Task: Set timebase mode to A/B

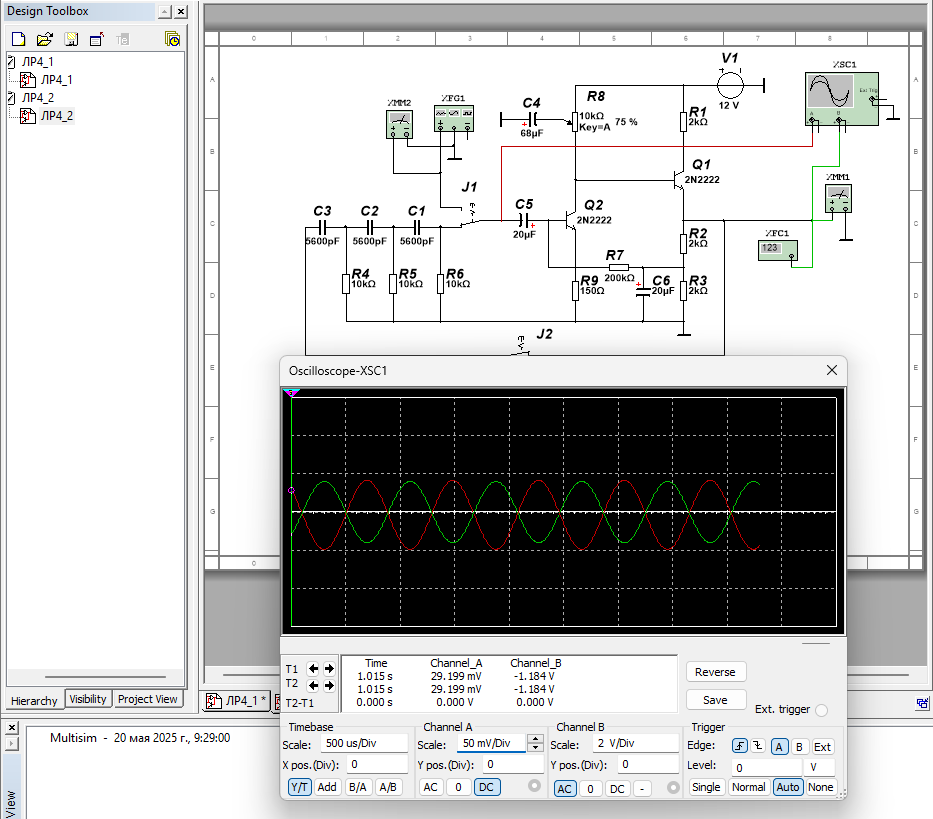Action: tap(388, 787)
